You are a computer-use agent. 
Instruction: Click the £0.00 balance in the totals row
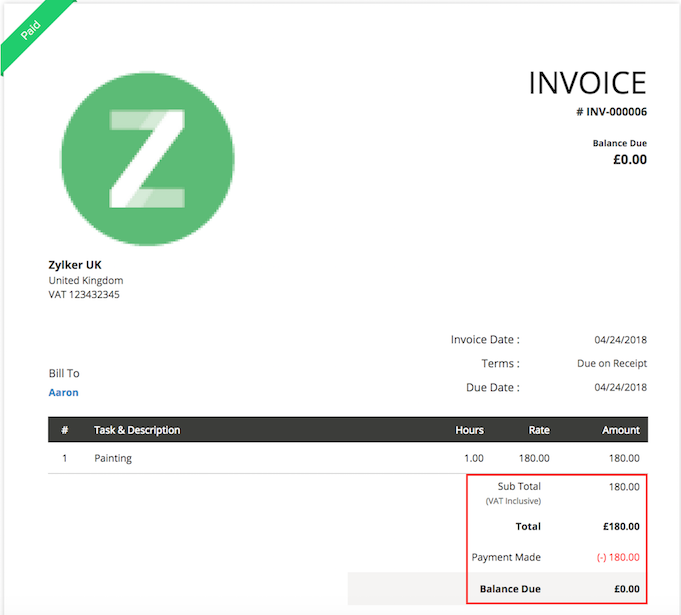[627, 589]
